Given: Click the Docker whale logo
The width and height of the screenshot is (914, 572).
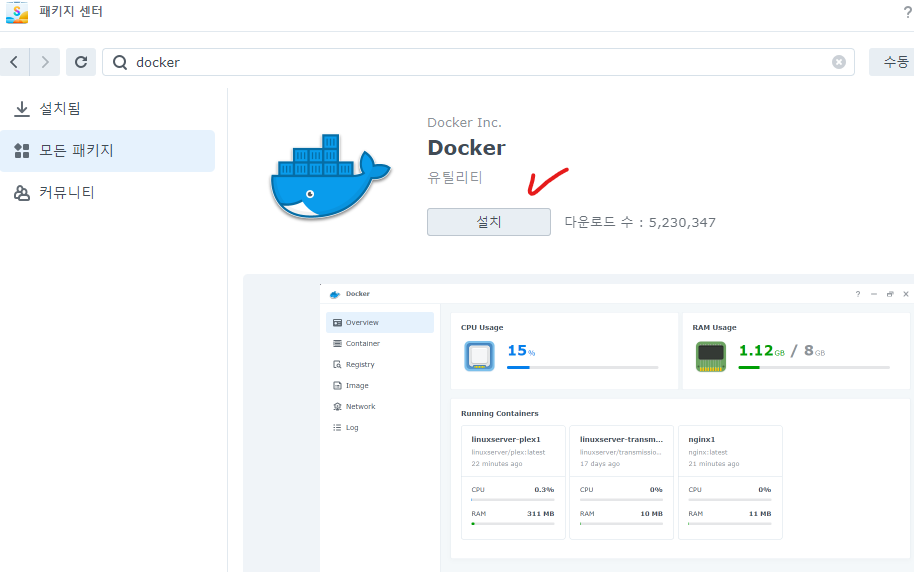Looking at the screenshot, I should click(x=330, y=177).
